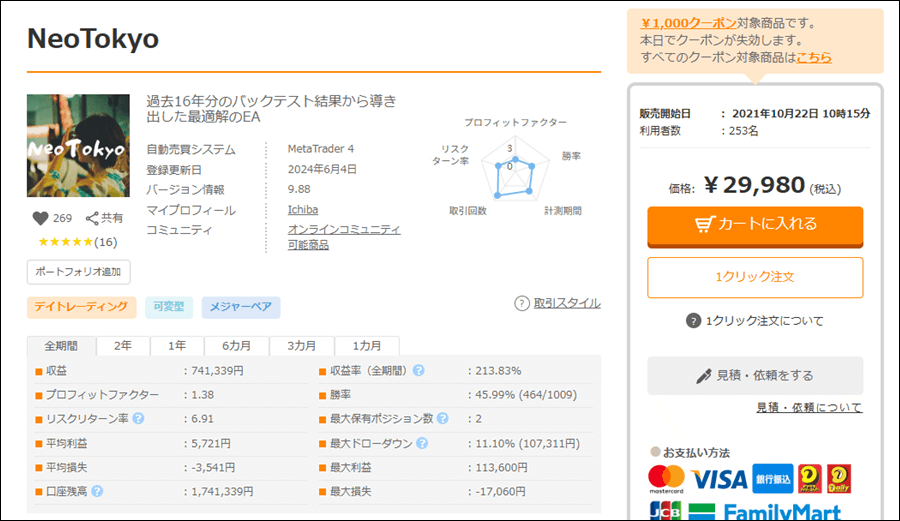Click the heart favorite icon
The width and height of the screenshot is (900, 521).
(x=41, y=218)
